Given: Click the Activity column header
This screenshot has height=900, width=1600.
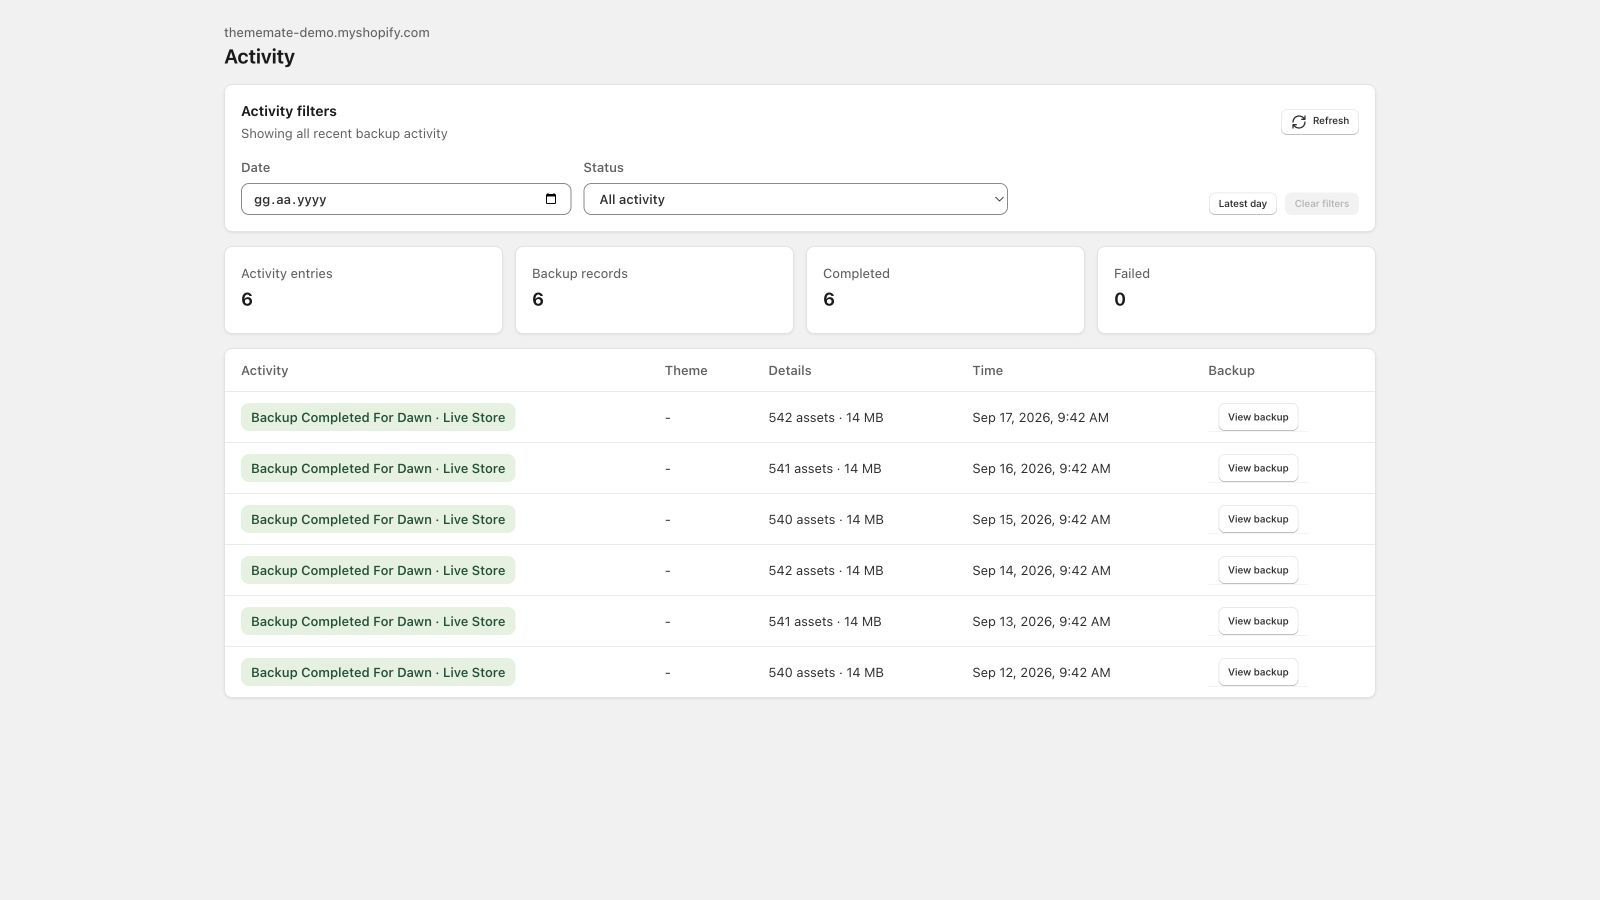Looking at the screenshot, I should (264, 370).
